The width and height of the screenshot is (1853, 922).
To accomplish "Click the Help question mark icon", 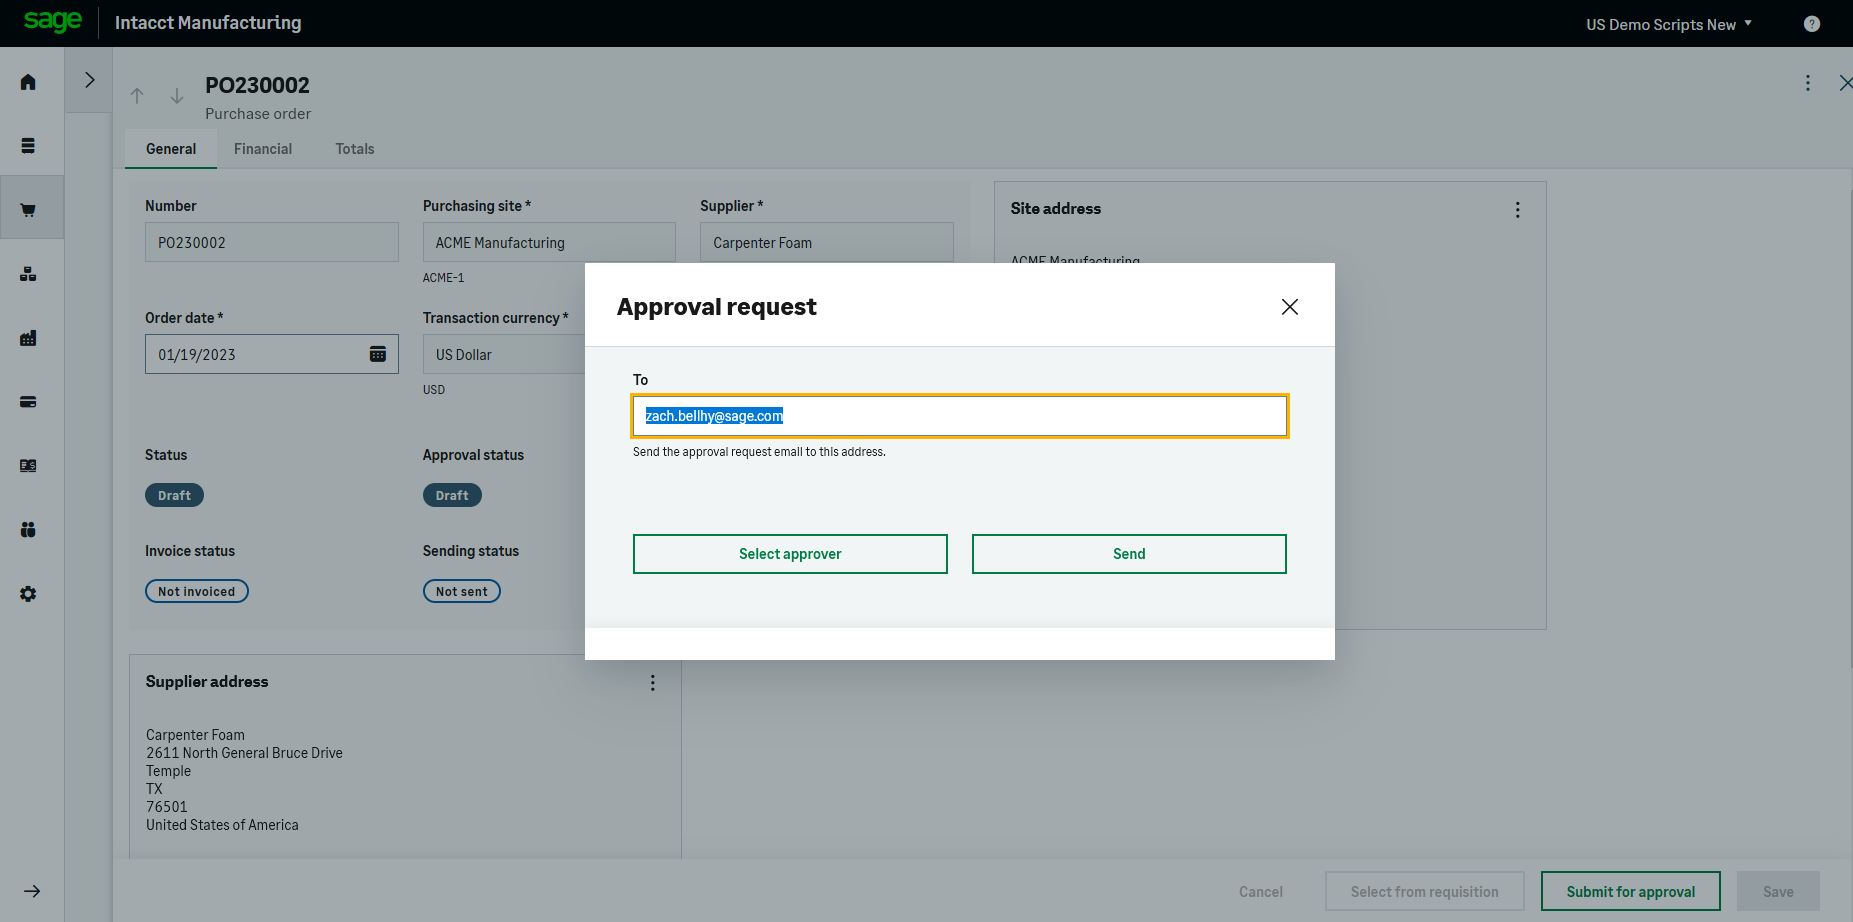I will click(x=1811, y=23).
